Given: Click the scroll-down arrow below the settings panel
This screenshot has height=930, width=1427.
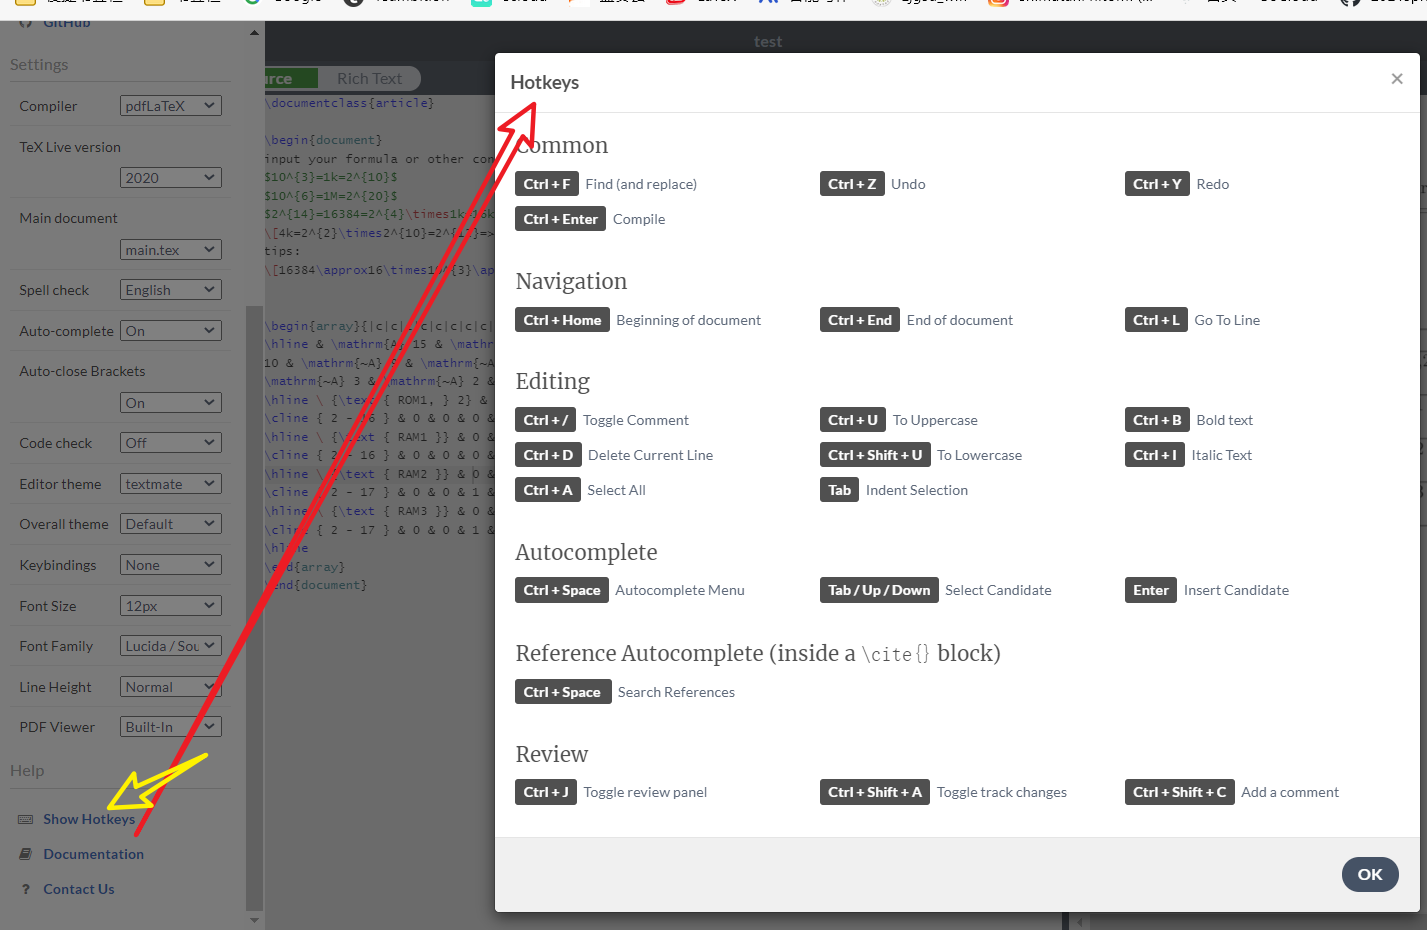Looking at the screenshot, I should [x=253, y=919].
